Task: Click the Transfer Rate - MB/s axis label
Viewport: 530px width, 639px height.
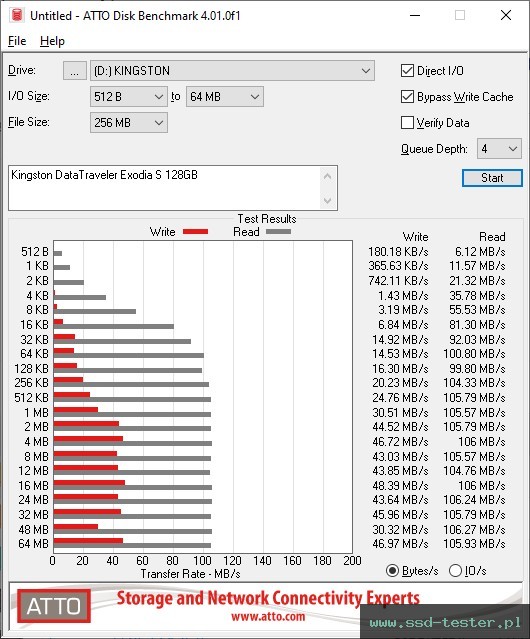Action: [190, 574]
